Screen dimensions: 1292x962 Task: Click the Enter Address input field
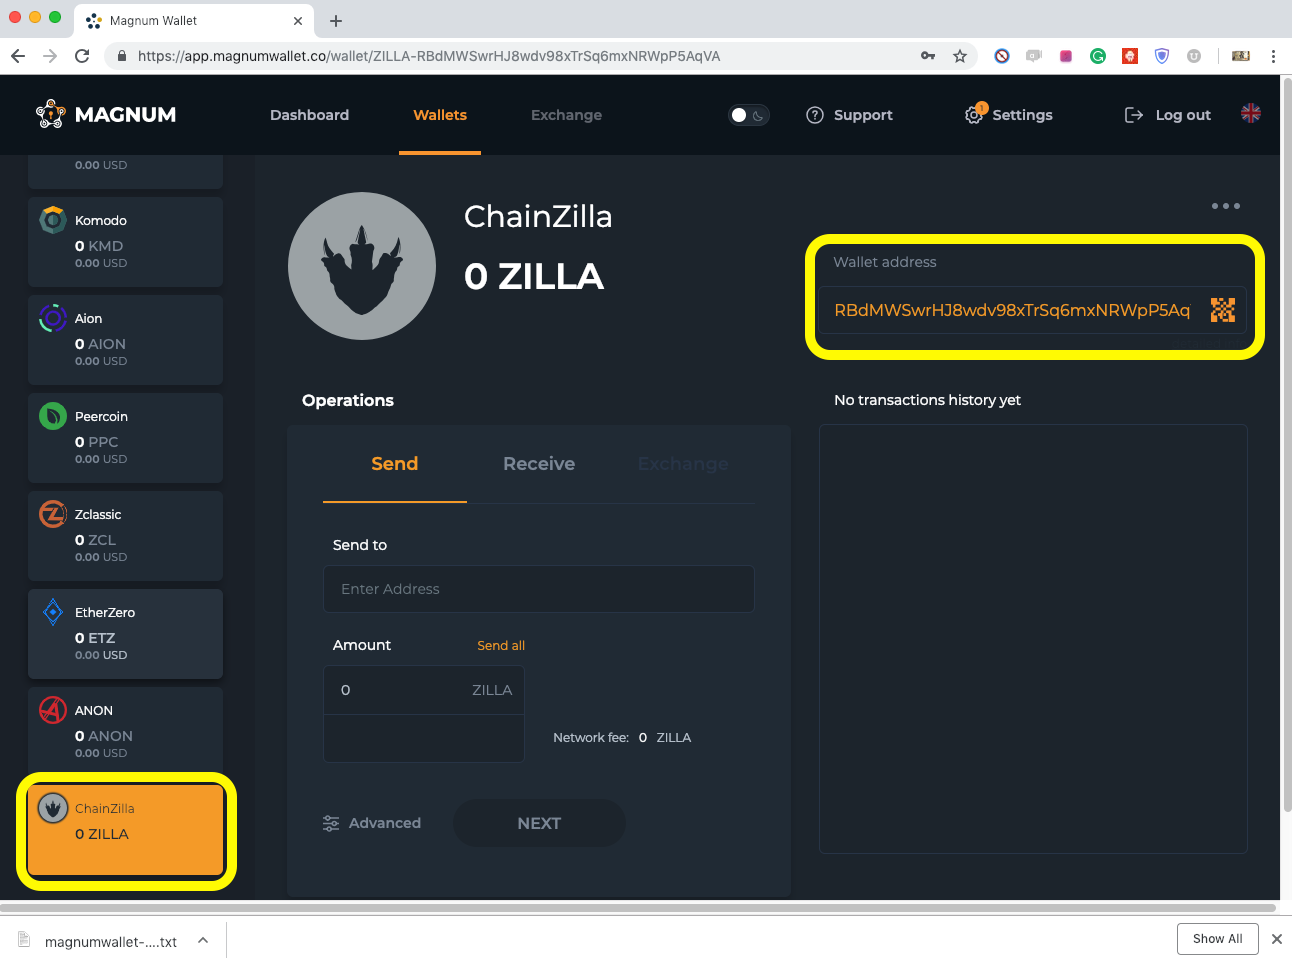pyautogui.click(x=538, y=589)
